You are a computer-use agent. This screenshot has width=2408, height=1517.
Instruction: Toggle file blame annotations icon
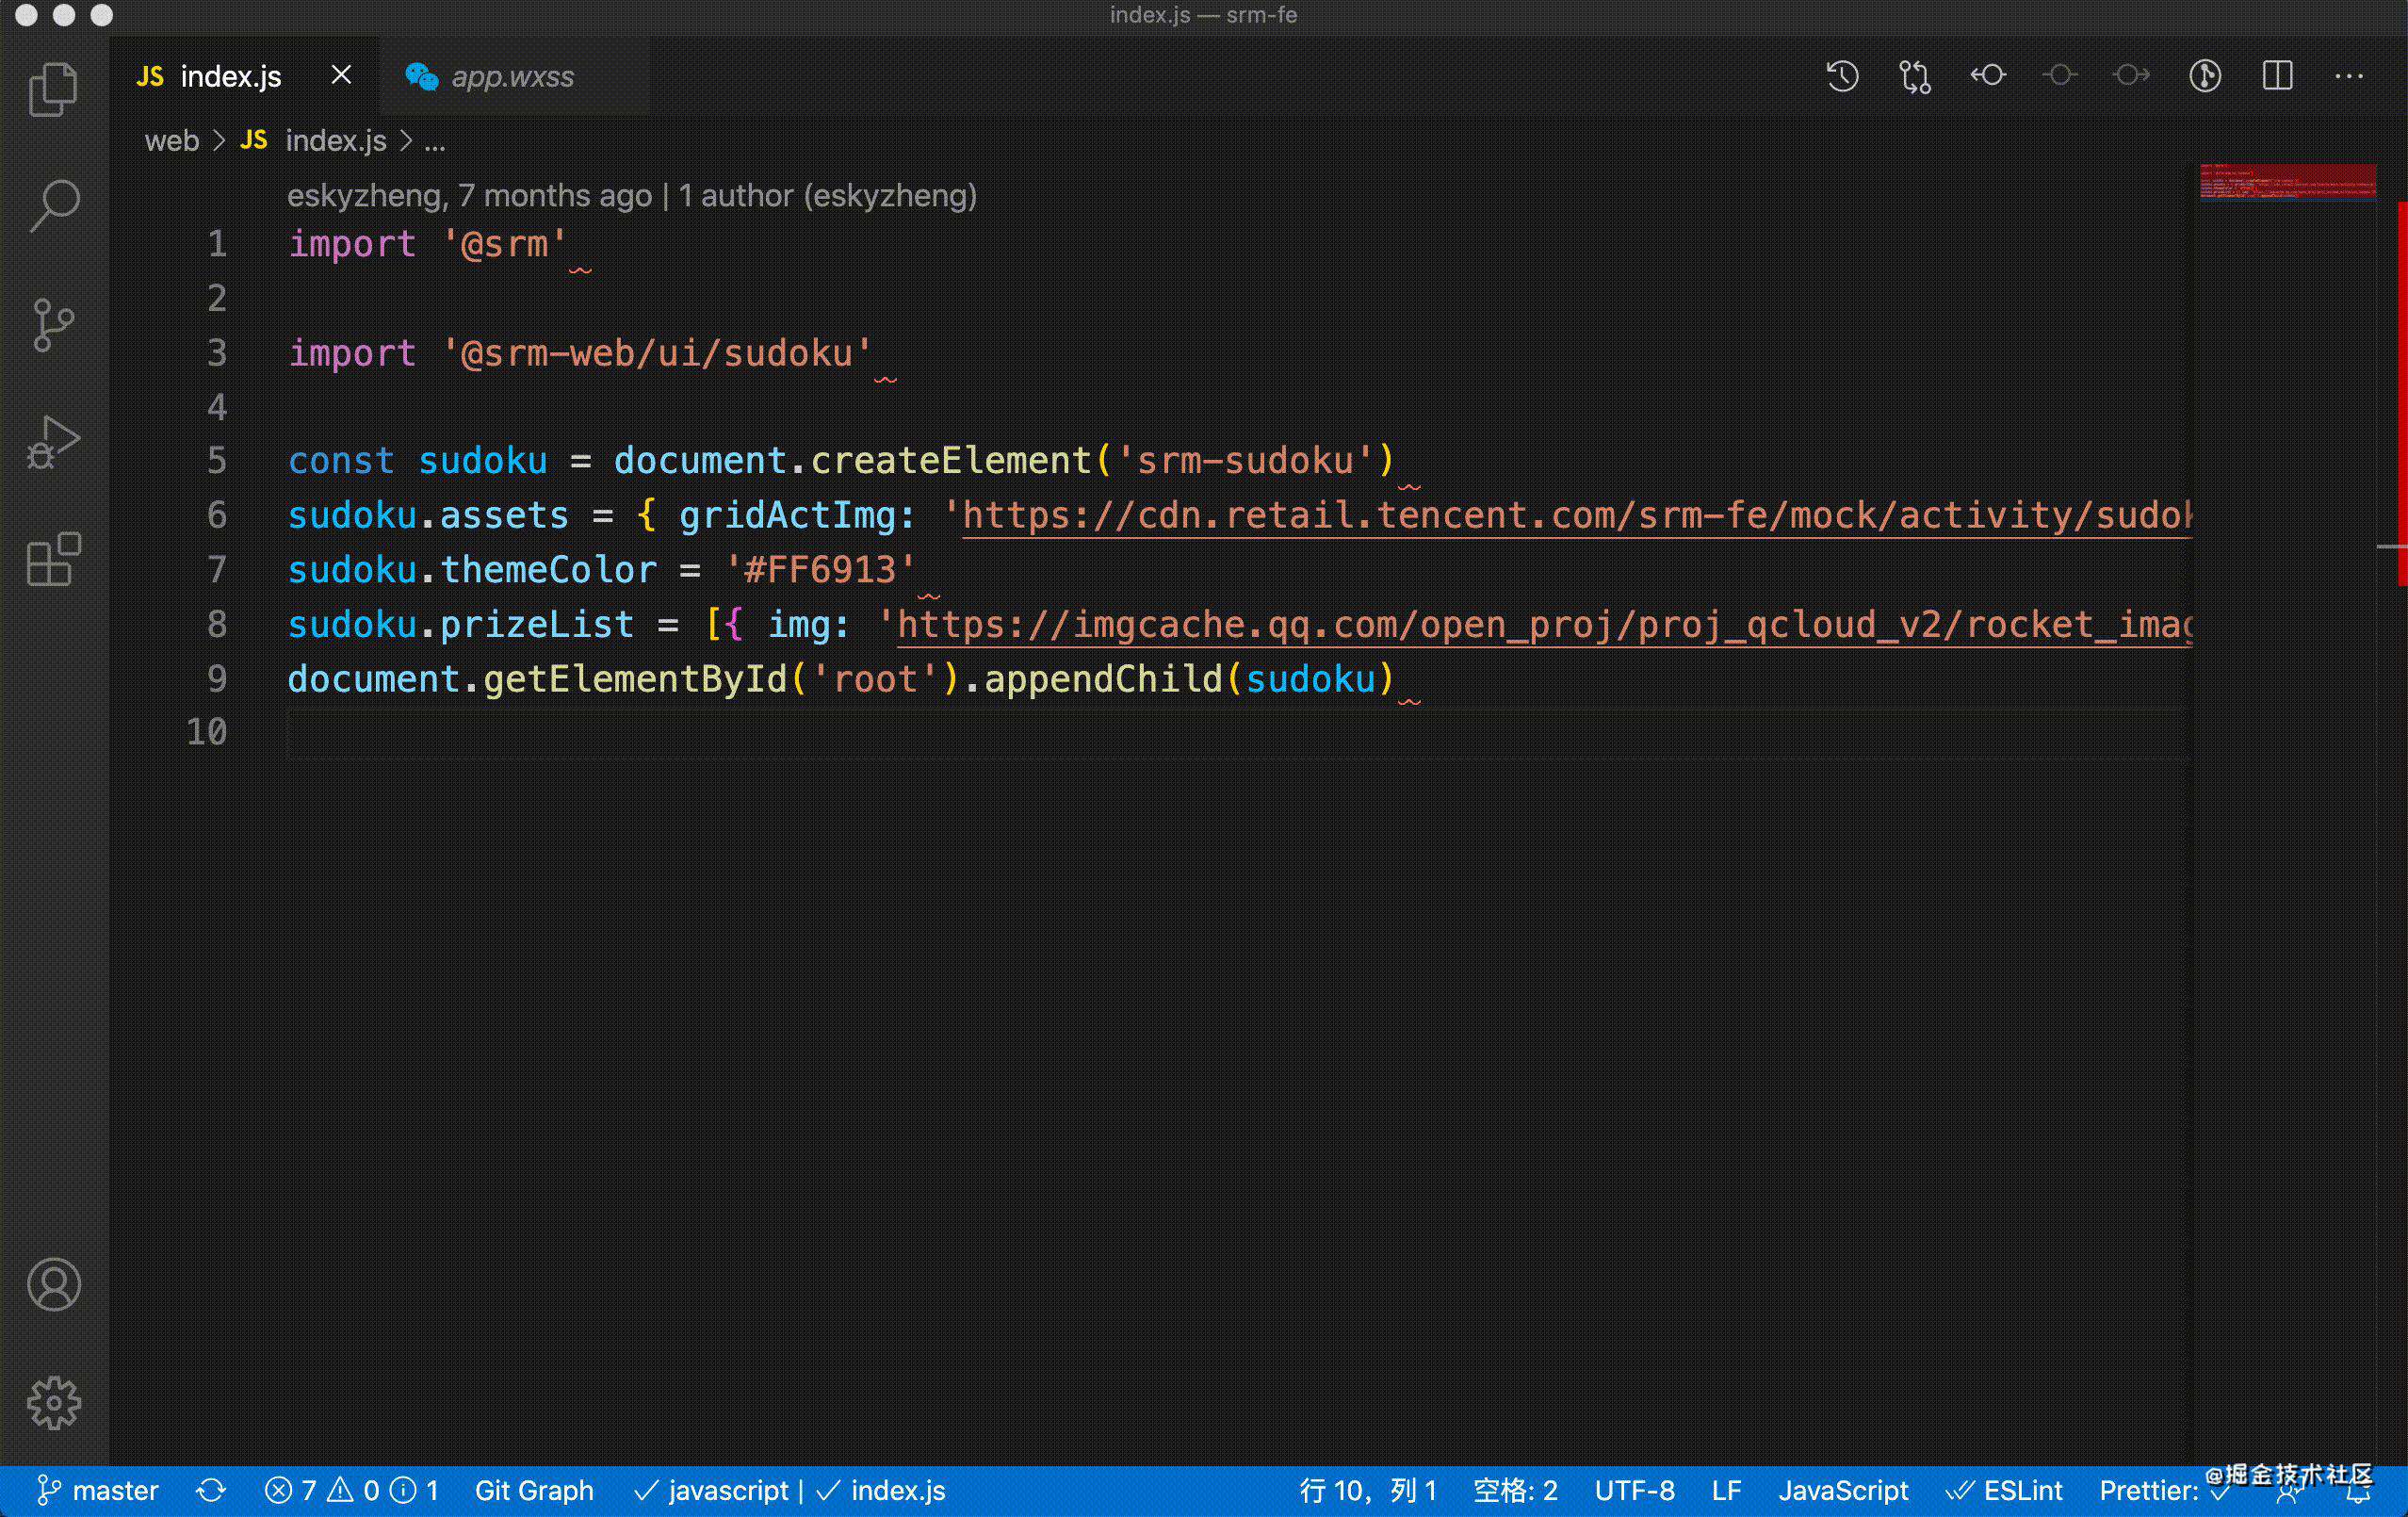[2205, 76]
